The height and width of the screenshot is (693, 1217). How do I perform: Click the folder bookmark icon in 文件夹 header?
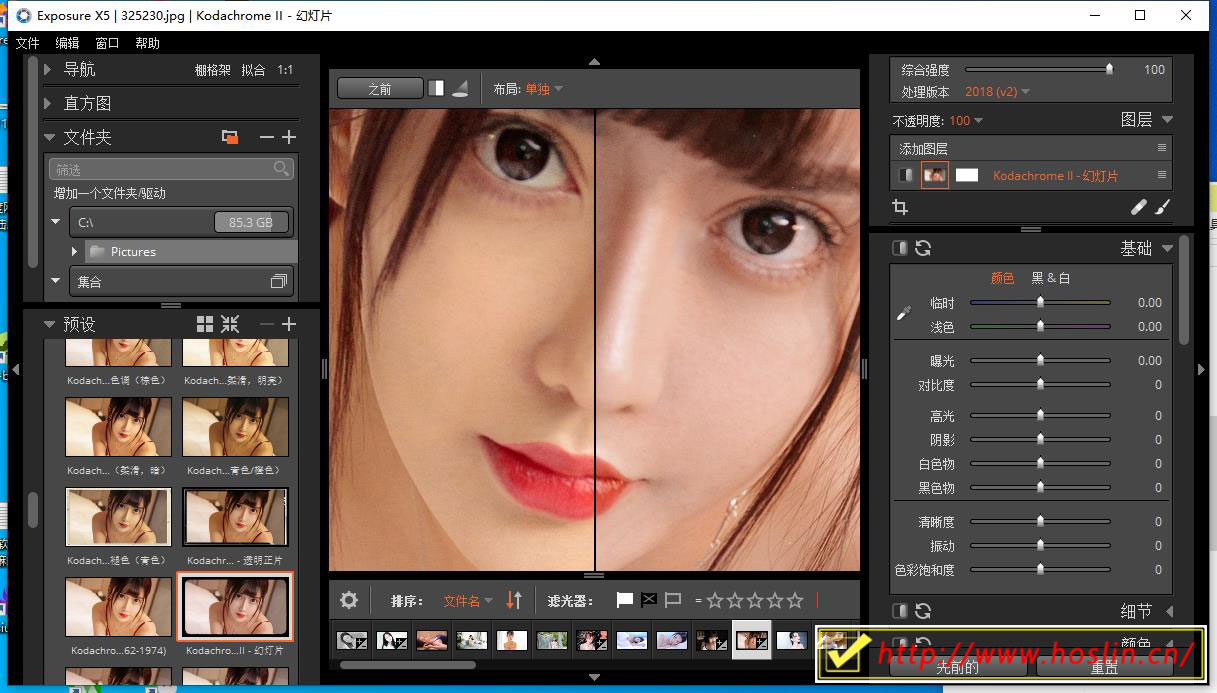(230, 137)
